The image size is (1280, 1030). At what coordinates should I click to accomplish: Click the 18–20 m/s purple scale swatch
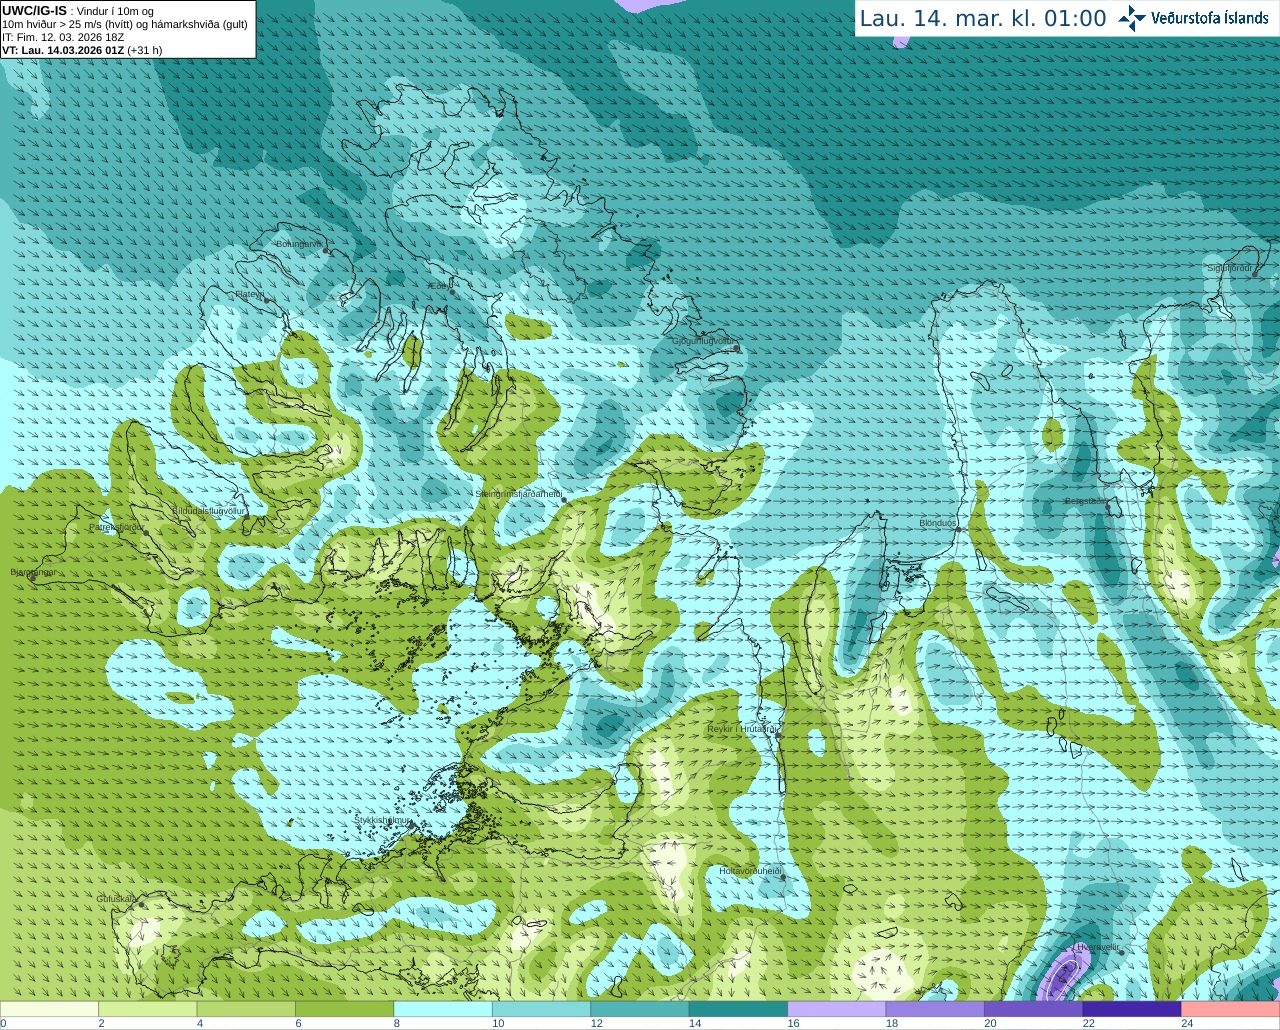[935, 1009]
